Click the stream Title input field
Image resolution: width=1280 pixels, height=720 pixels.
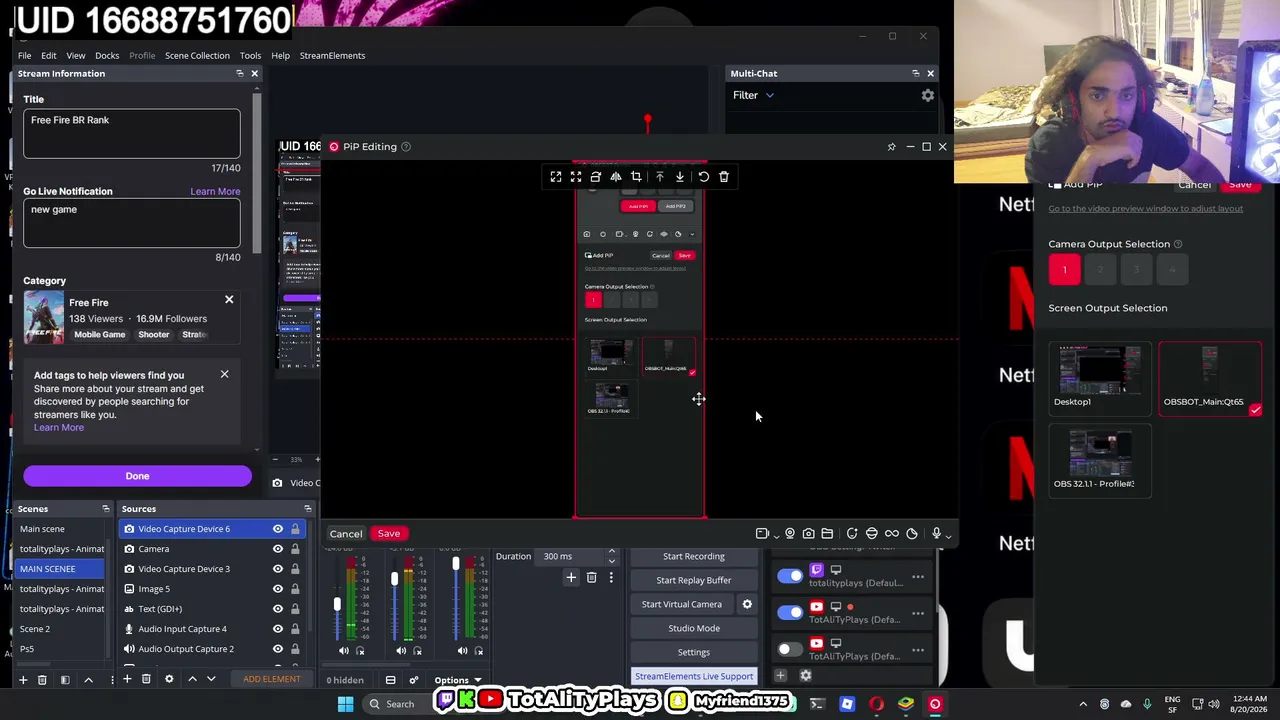132,134
